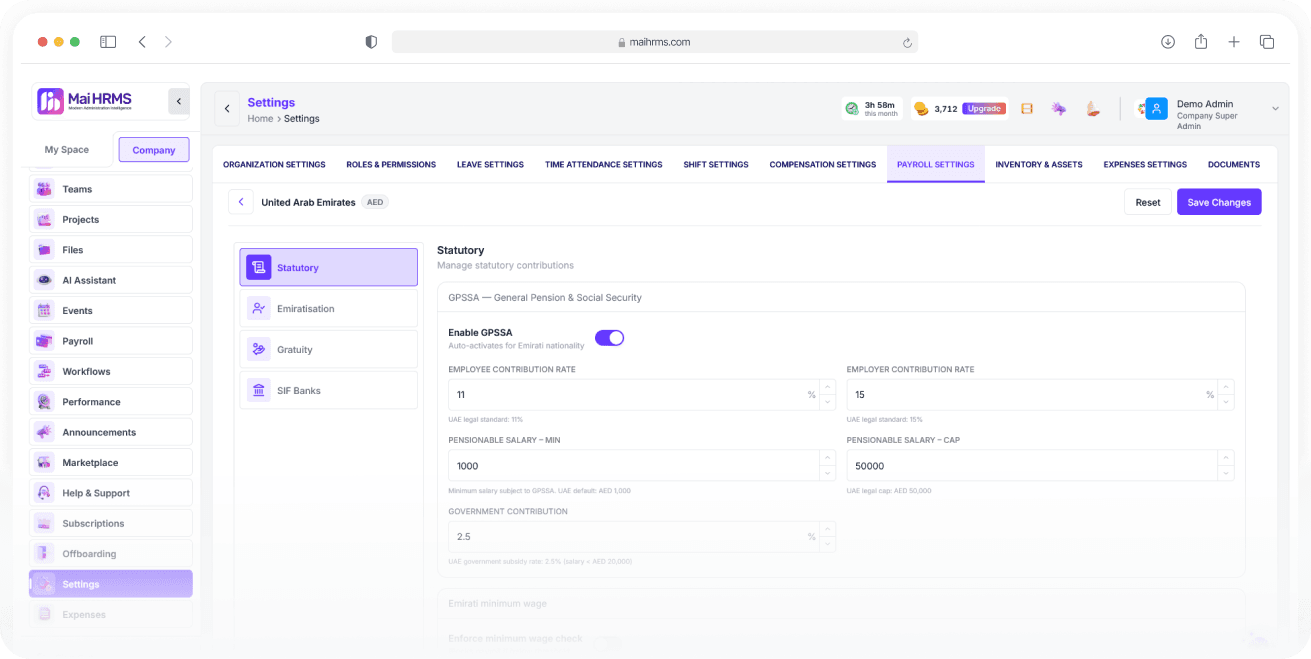The height and width of the screenshot is (659, 1311).
Task: Open Compensation Settings tab
Action: point(822,164)
